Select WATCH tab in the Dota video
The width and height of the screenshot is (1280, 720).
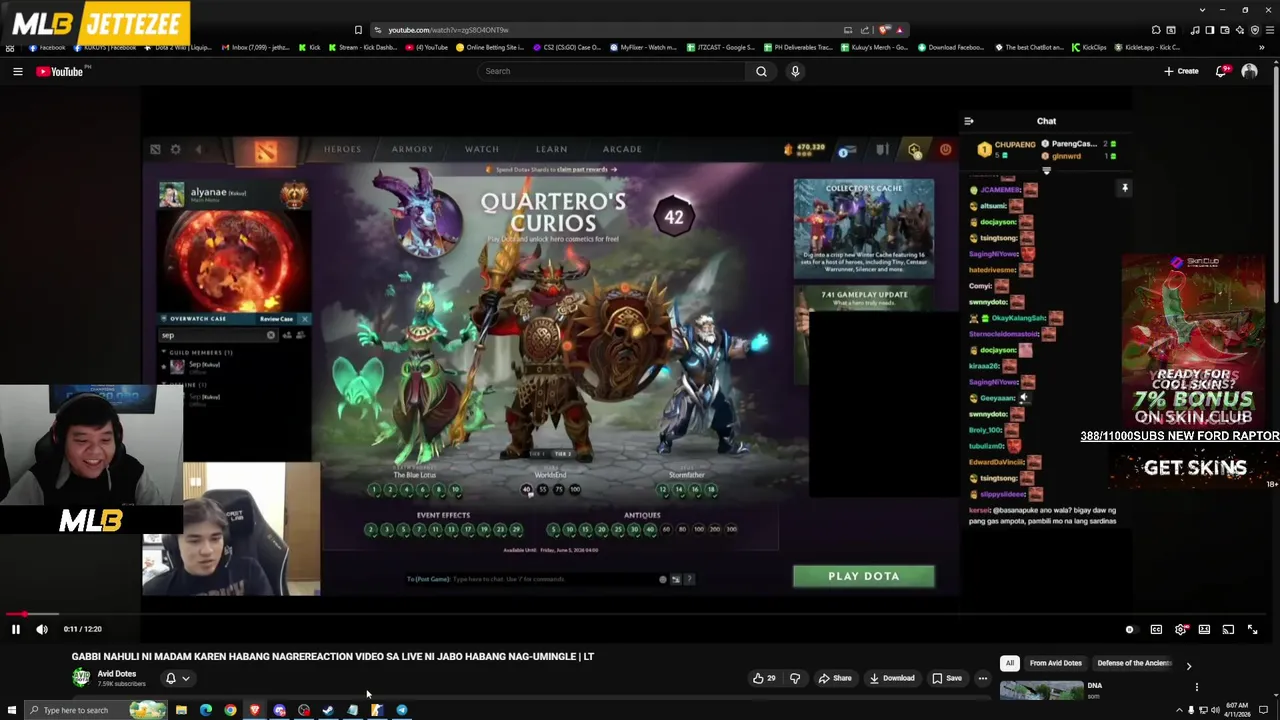(482, 149)
